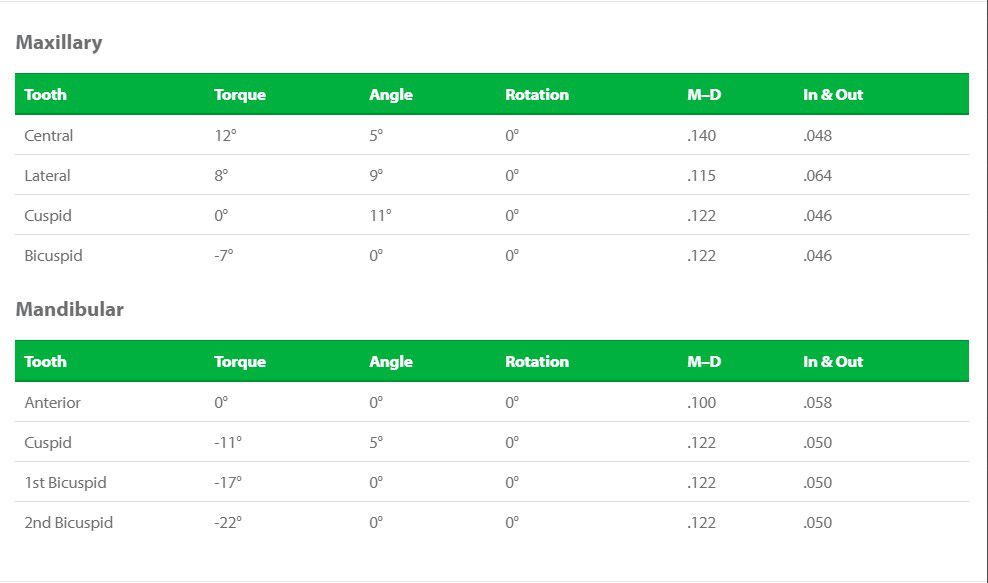Click the Maxillary Rotation column header
The width and height of the screenshot is (988, 583).
(537, 95)
